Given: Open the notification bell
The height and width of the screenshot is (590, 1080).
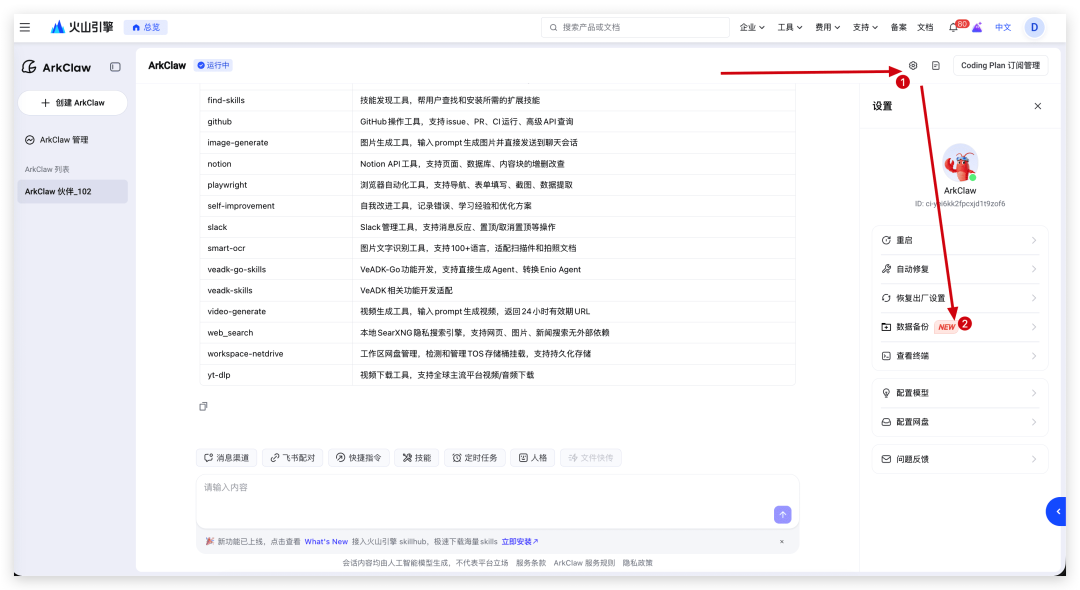Looking at the screenshot, I should [952, 27].
